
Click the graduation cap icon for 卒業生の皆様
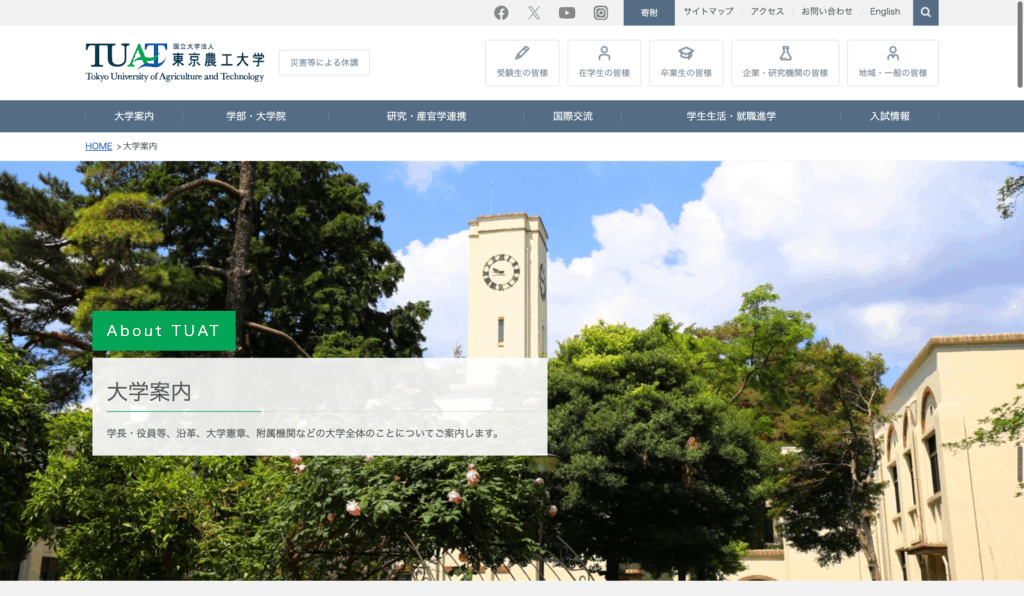686,54
